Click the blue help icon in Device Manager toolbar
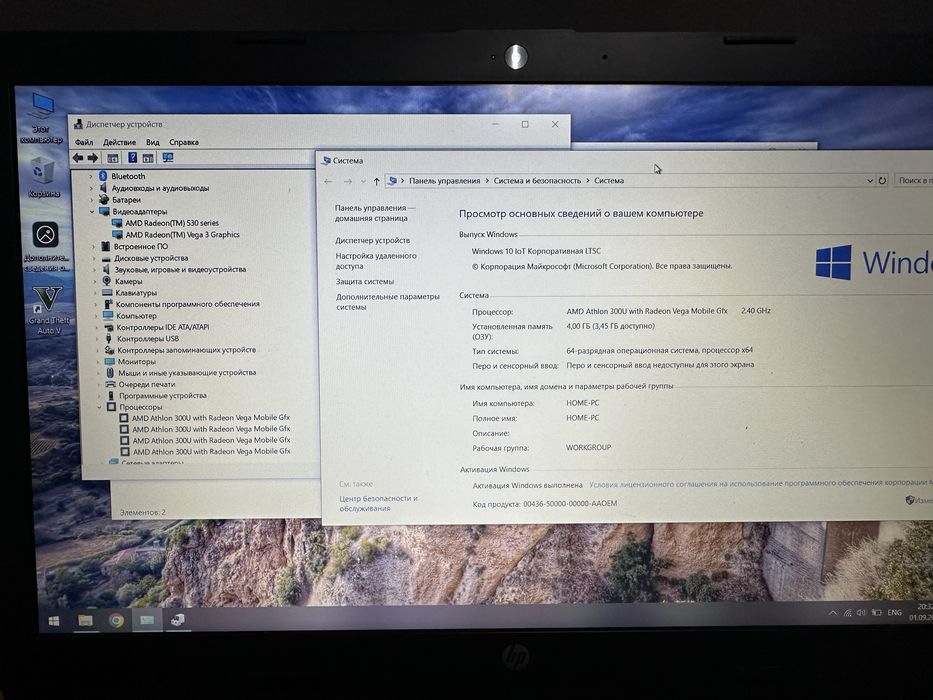933x700 pixels. [132, 158]
